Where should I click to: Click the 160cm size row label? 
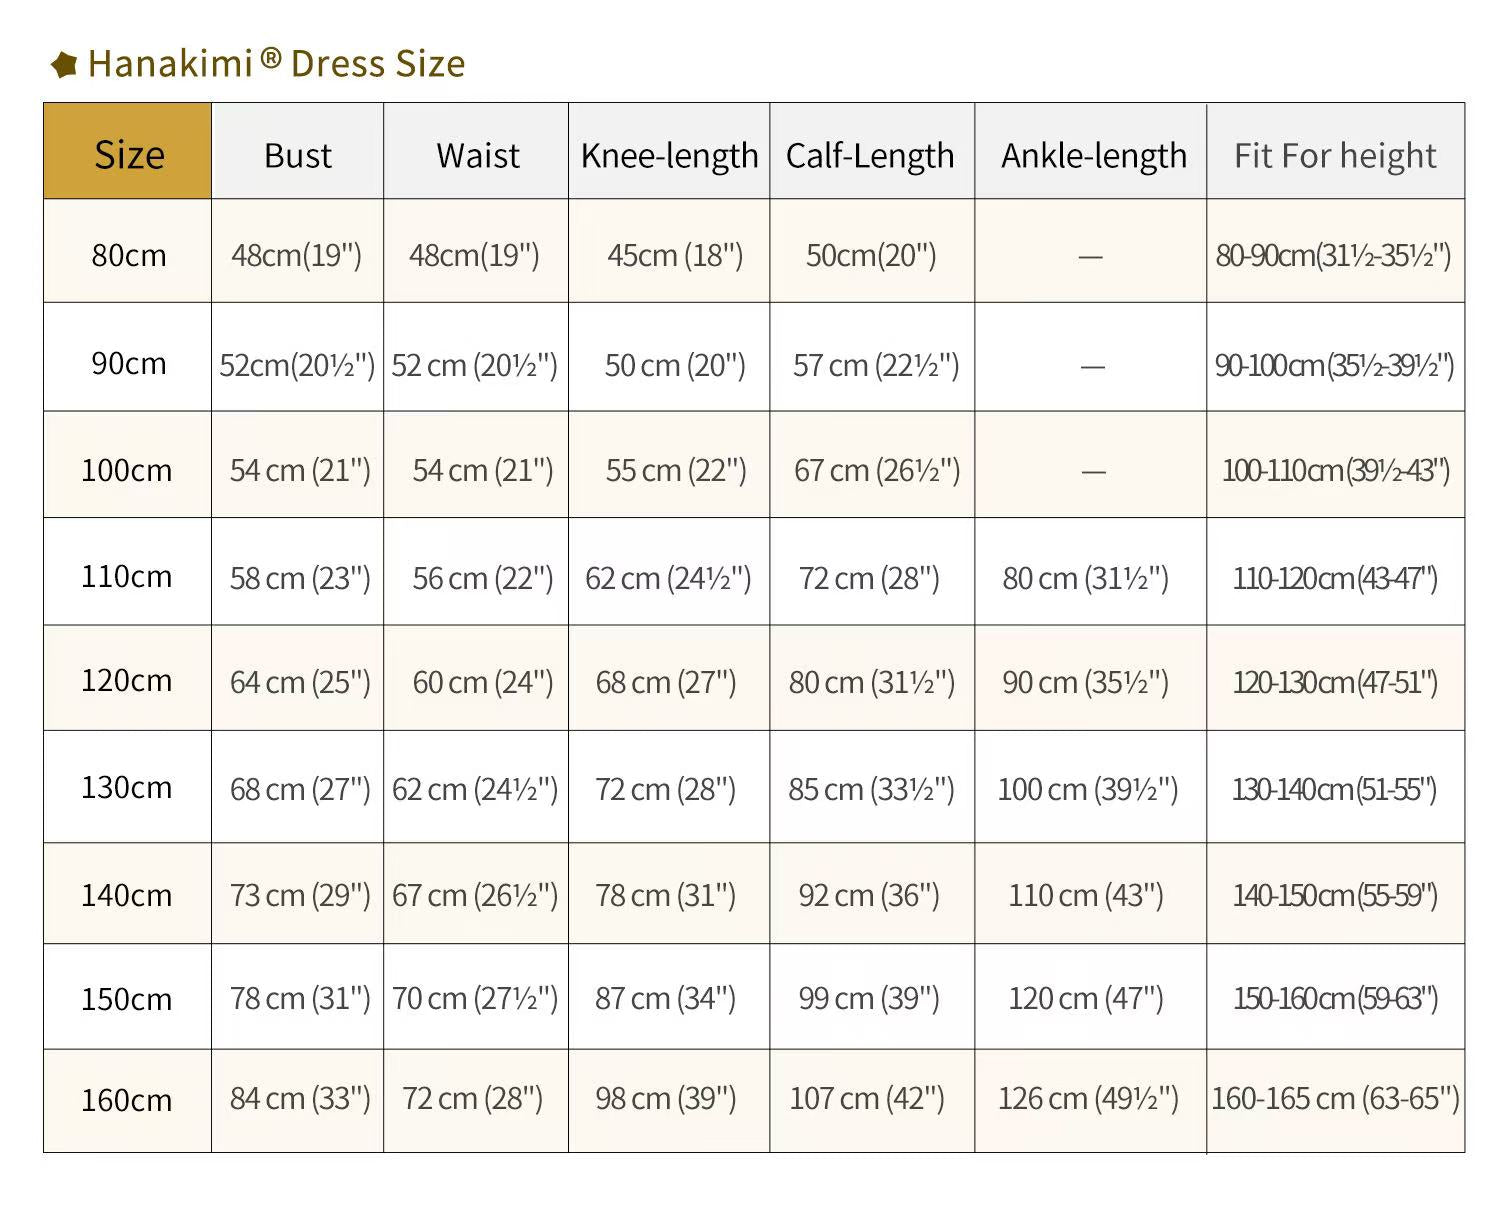(x=126, y=1100)
